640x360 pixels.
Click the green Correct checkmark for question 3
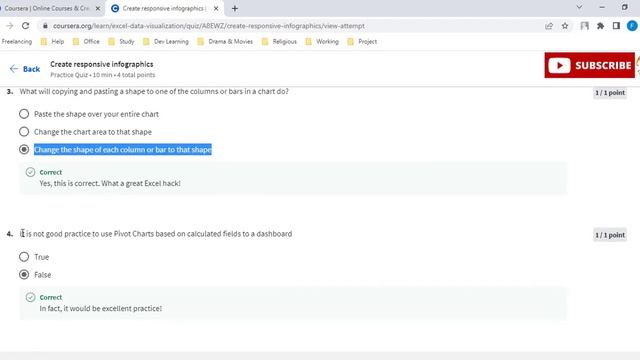tap(30, 172)
